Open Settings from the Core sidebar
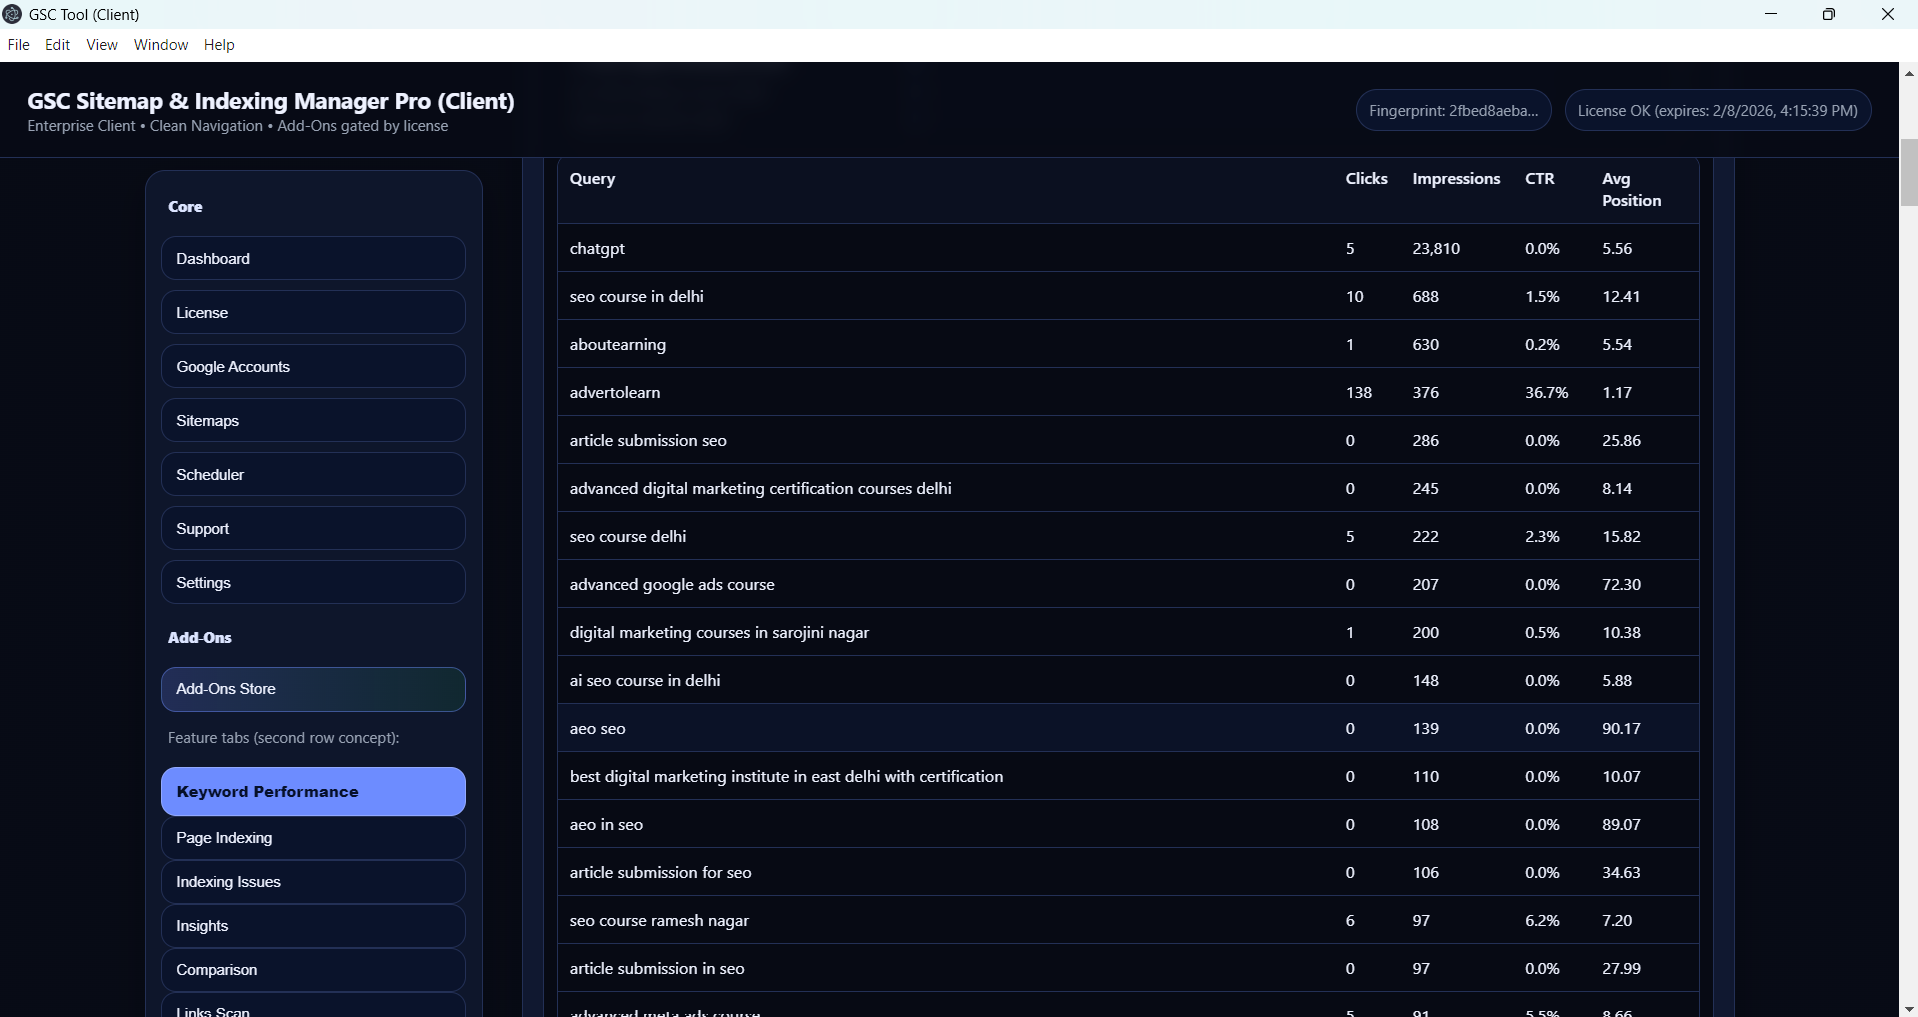This screenshot has height=1017, width=1918. (x=313, y=583)
